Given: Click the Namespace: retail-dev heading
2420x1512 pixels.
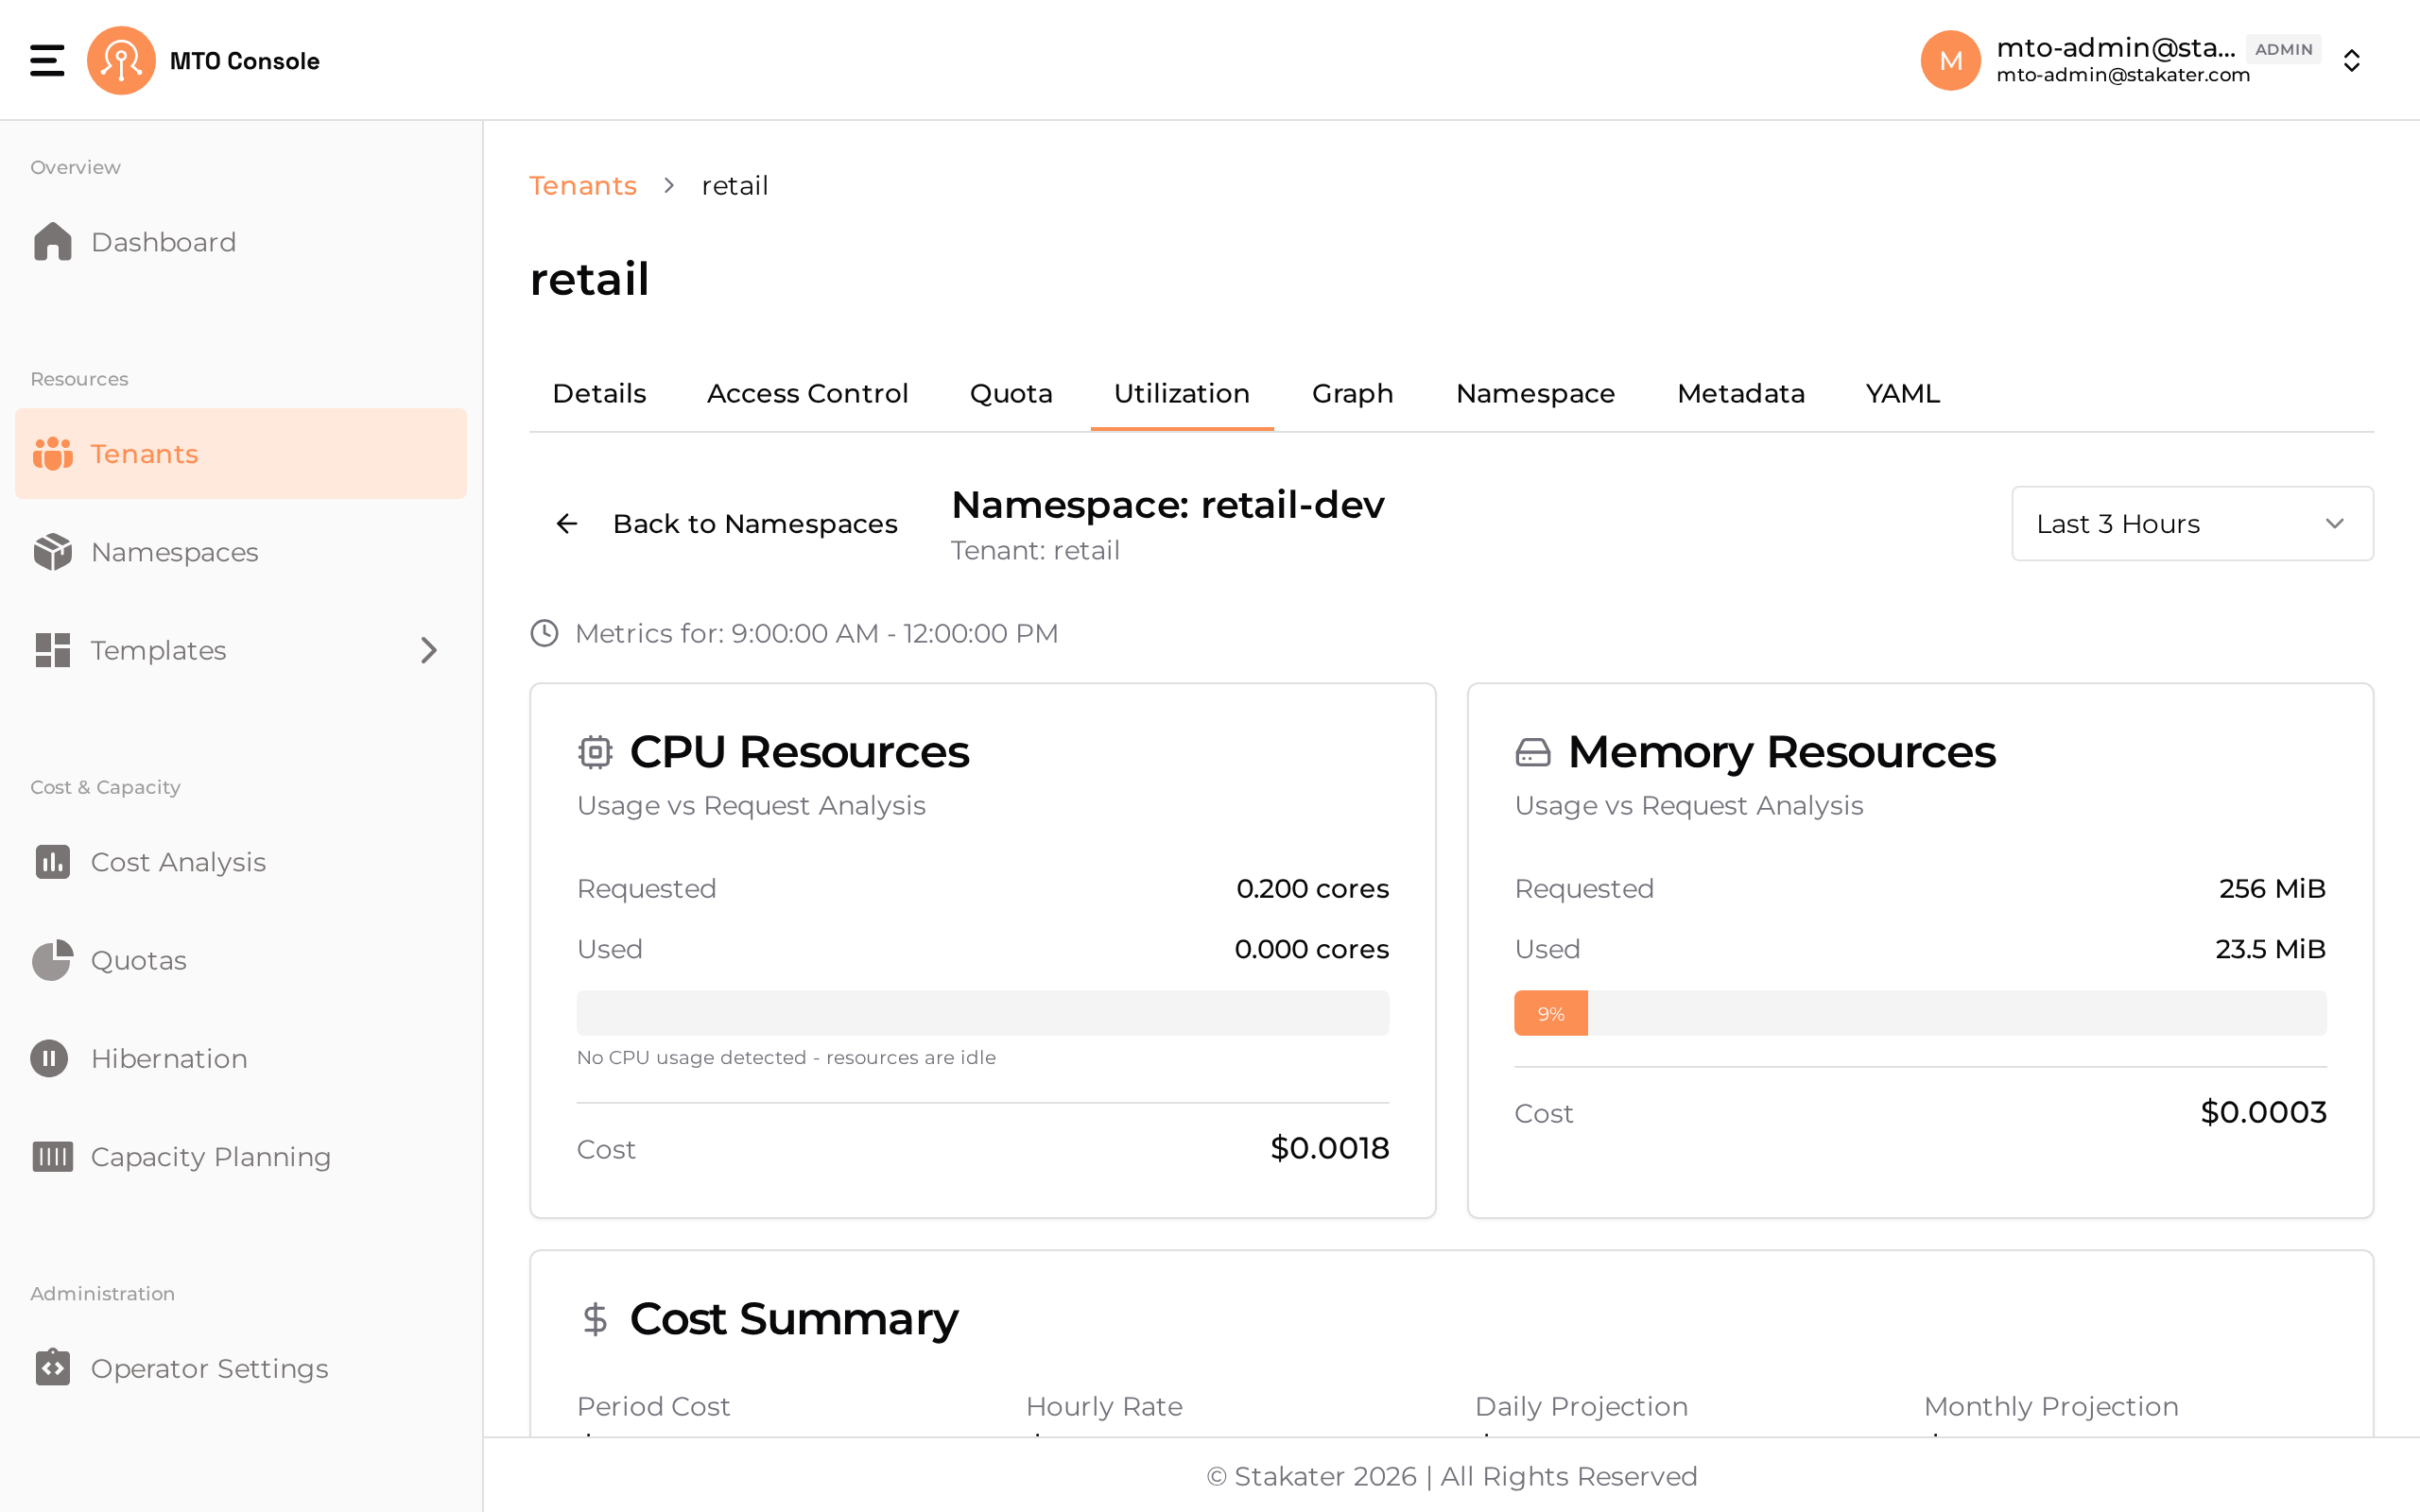Looking at the screenshot, I should [x=1168, y=505].
